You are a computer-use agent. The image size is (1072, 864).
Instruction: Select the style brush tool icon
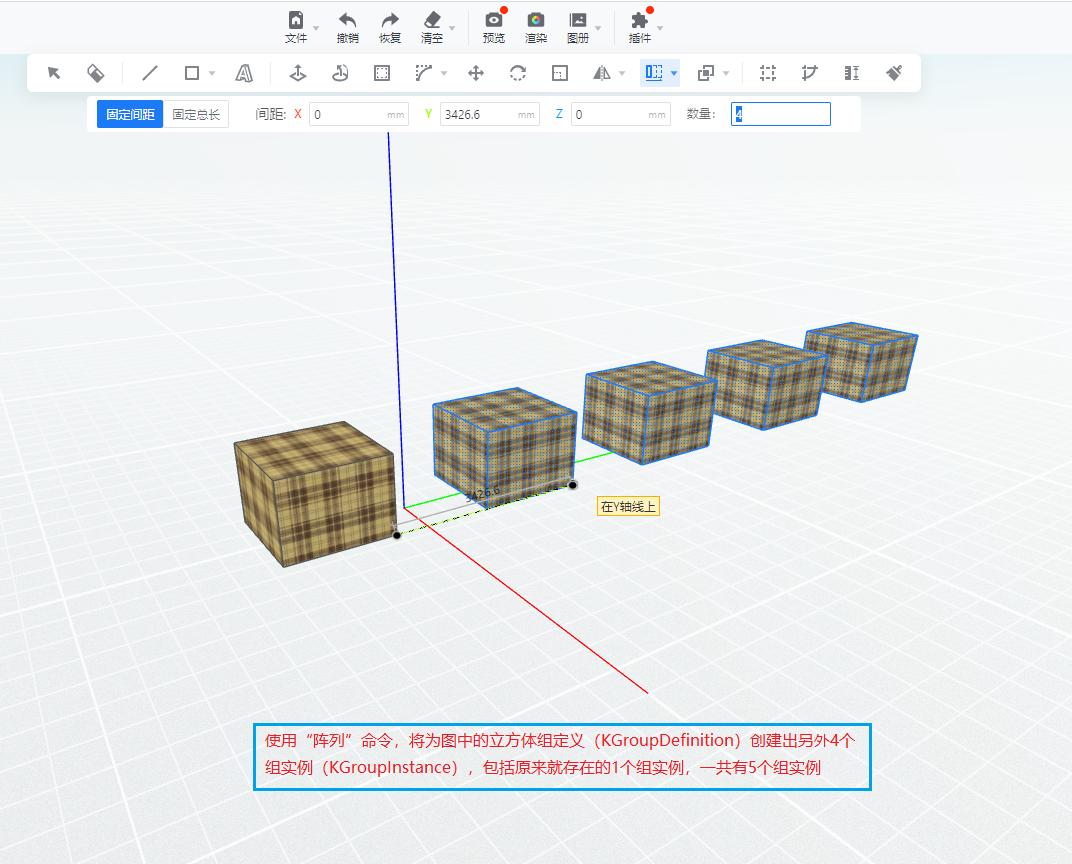(x=894, y=72)
